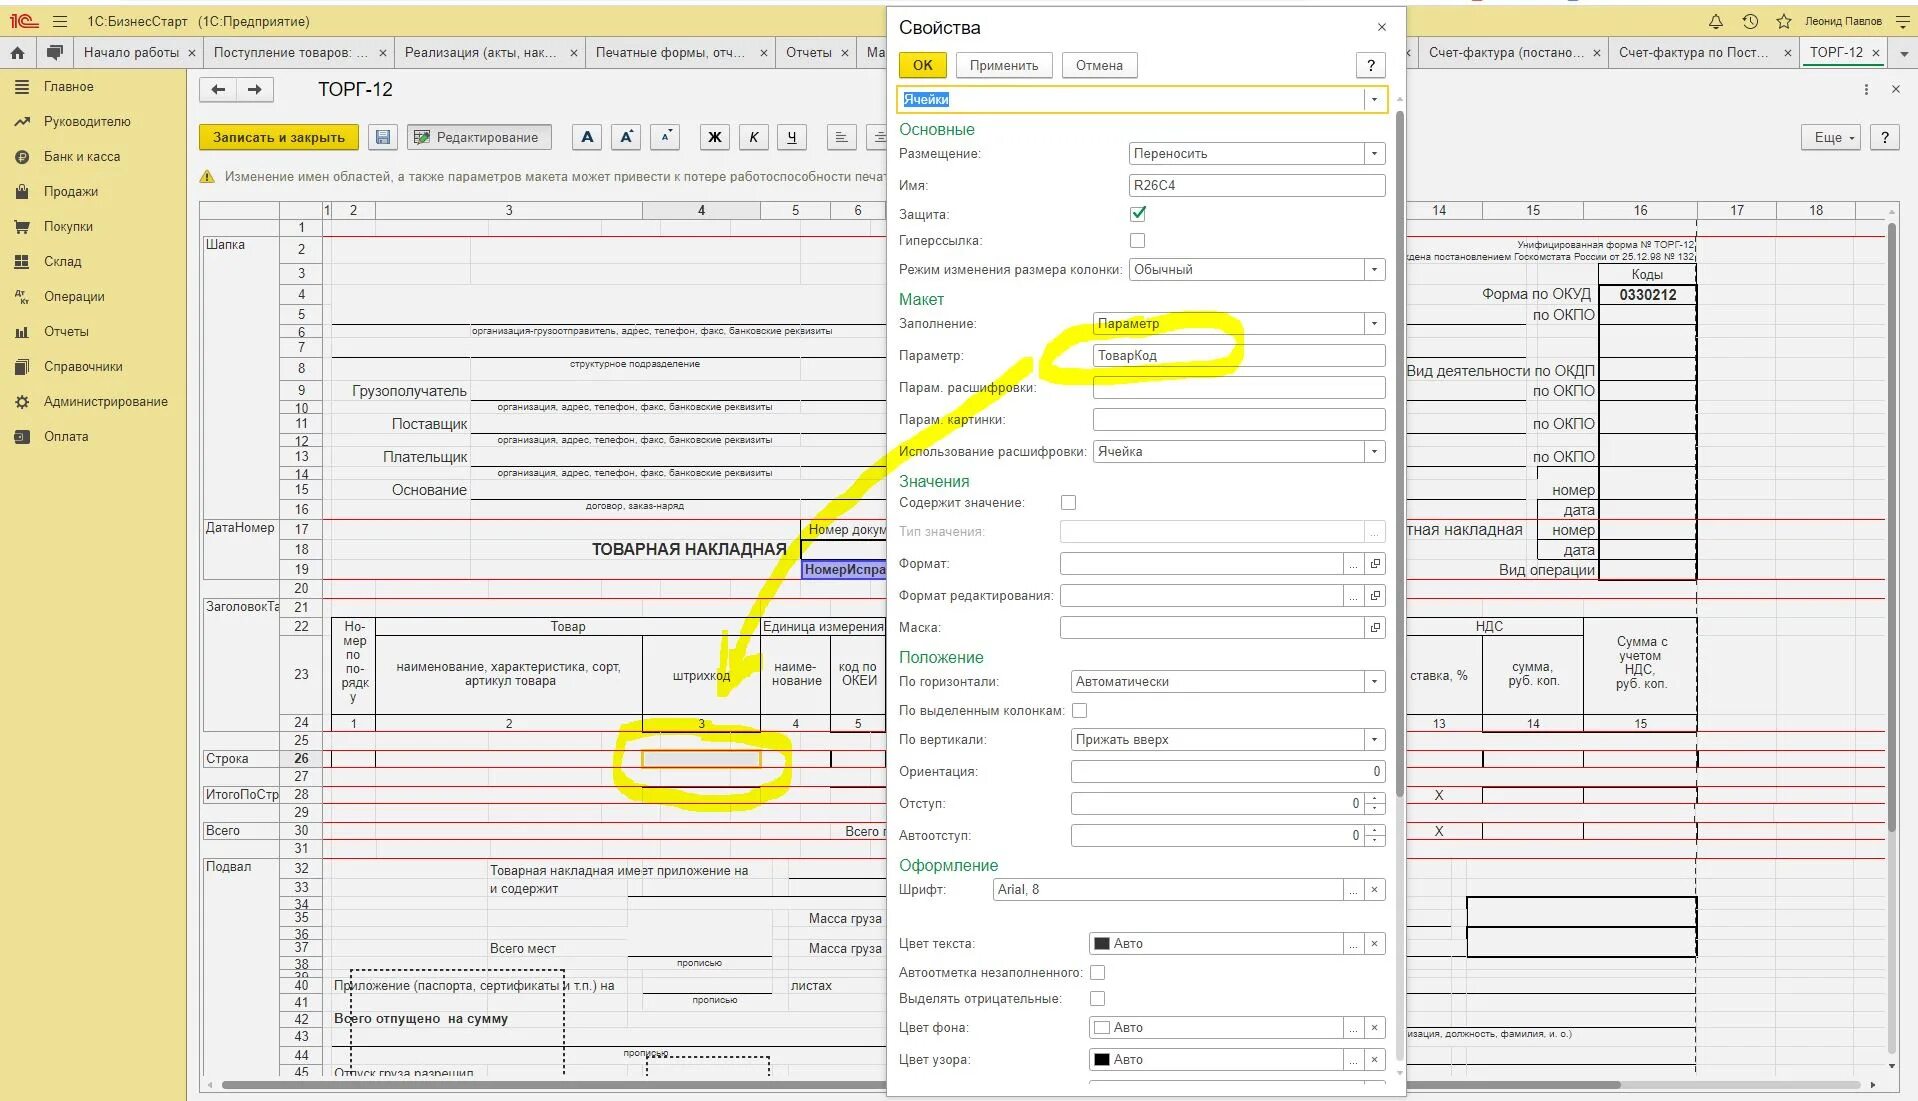The height and width of the screenshot is (1101, 1918).
Task: Click OK in Properties dialog
Action: pos(922,66)
